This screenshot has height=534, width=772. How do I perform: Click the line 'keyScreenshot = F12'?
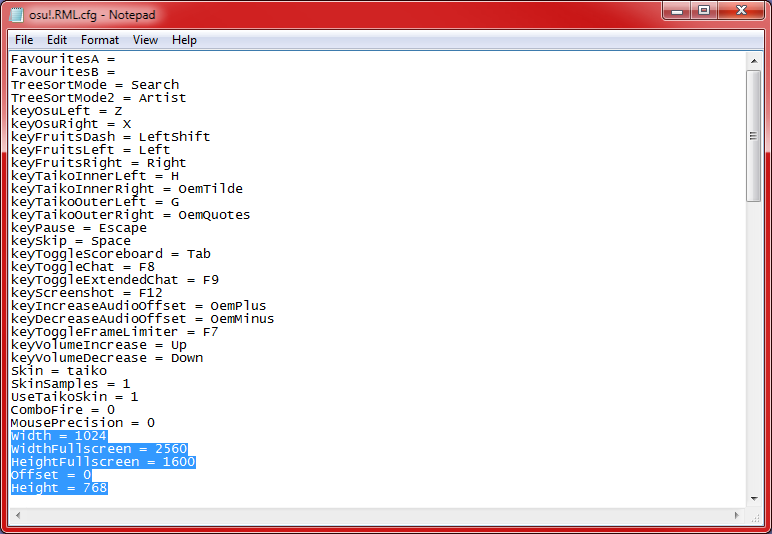[87, 293]
